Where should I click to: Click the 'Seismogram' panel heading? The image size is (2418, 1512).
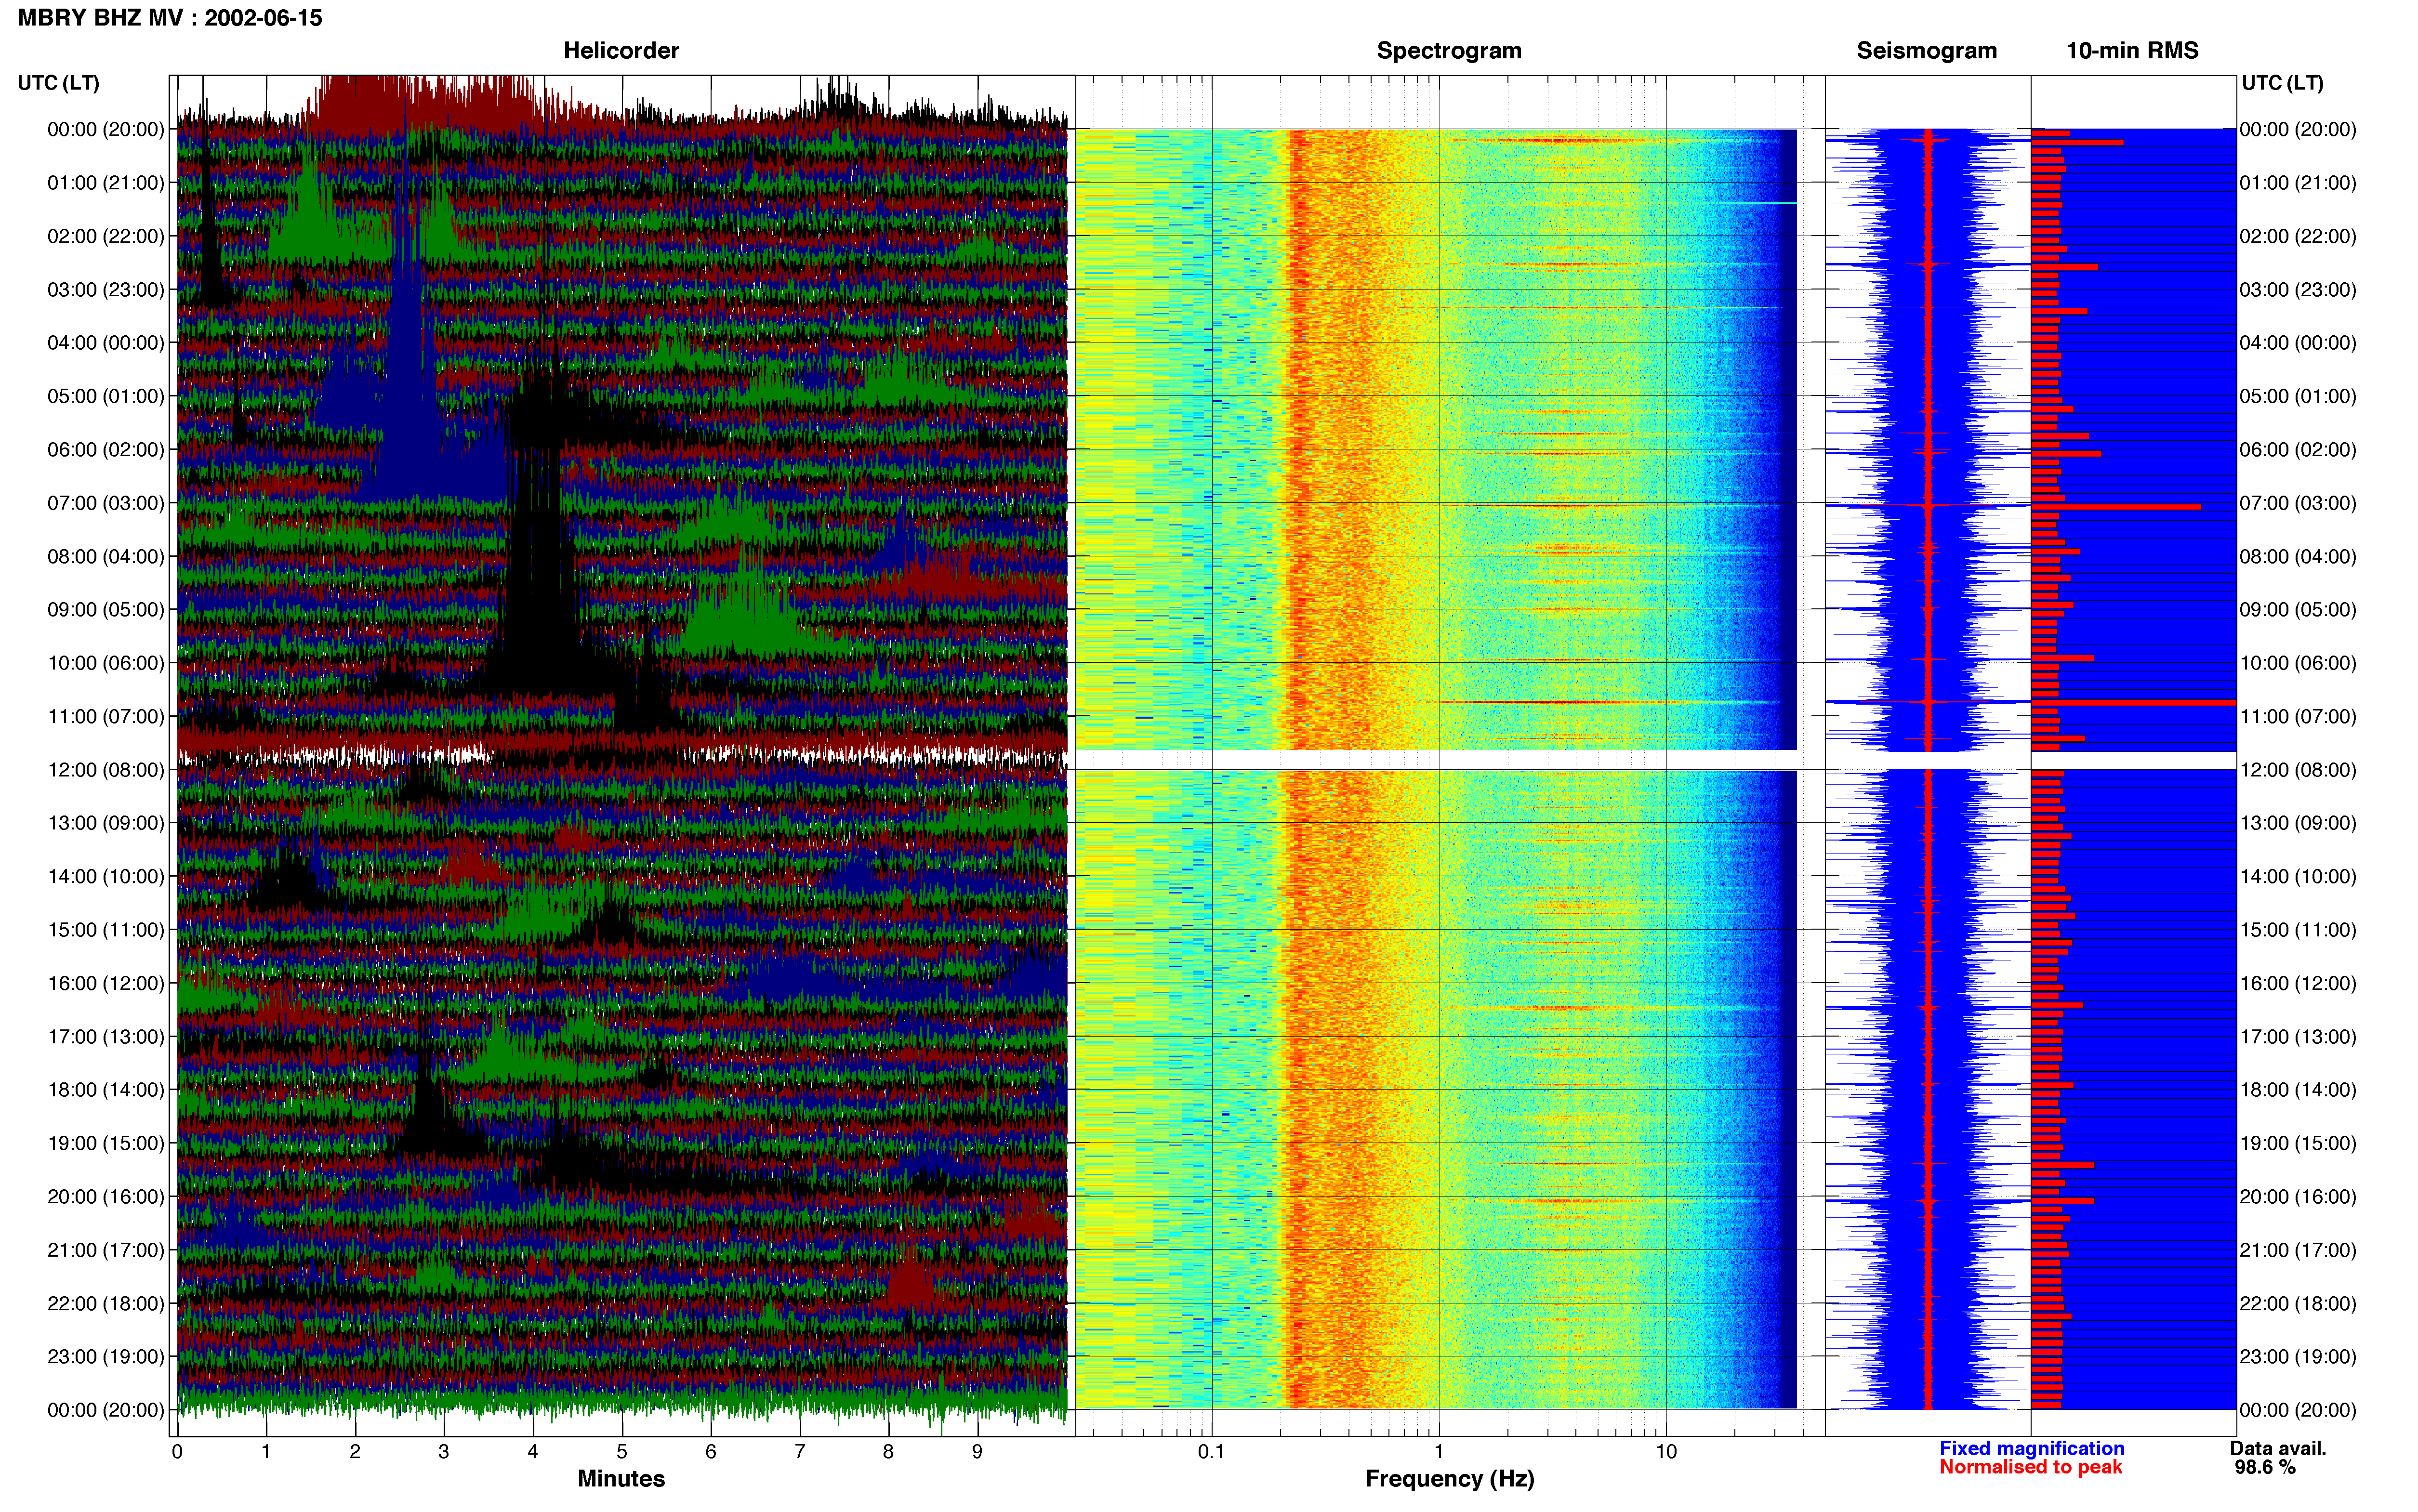[1926, 51]
